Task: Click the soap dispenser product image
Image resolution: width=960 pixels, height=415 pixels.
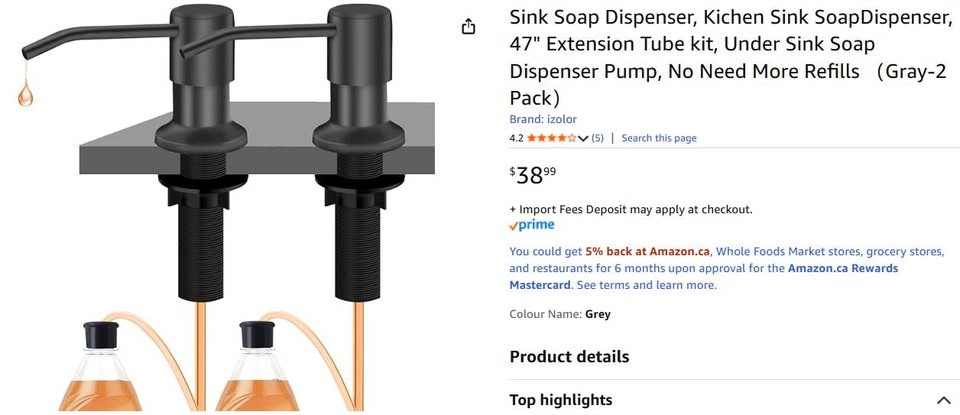Action: pos(227,208)
